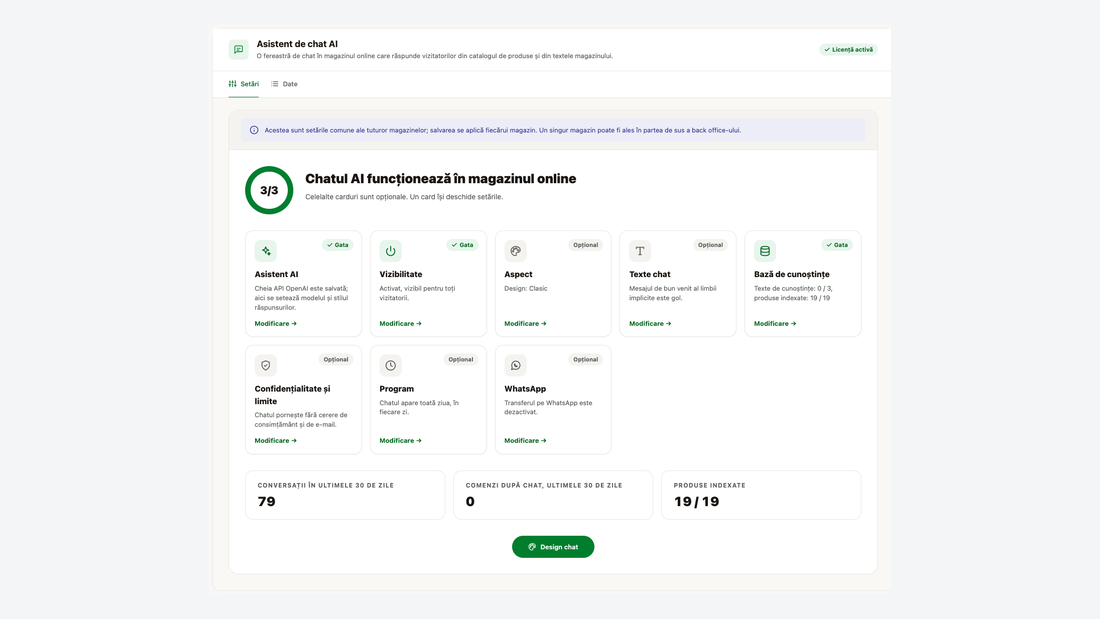Screen dimensions: 1100x619
Task: Open Modificare link on Vizibilitate card
Action: tap(401, 324)
